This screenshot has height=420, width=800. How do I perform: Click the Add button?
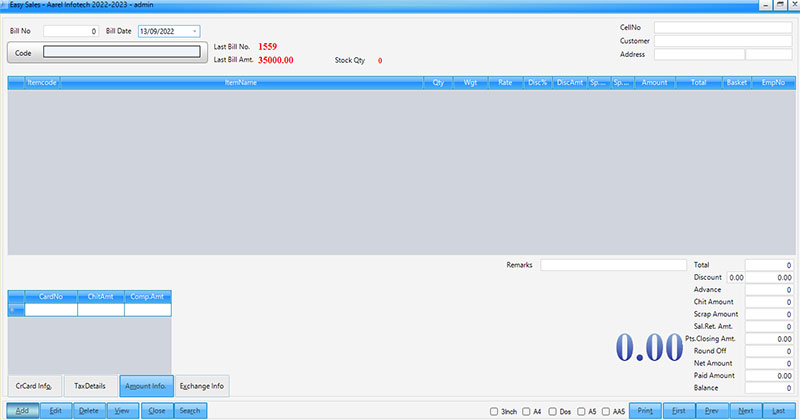coord(21,410)
